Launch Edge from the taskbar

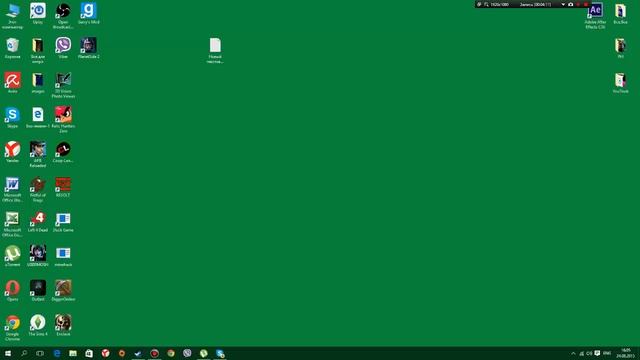tap(57, 353)
